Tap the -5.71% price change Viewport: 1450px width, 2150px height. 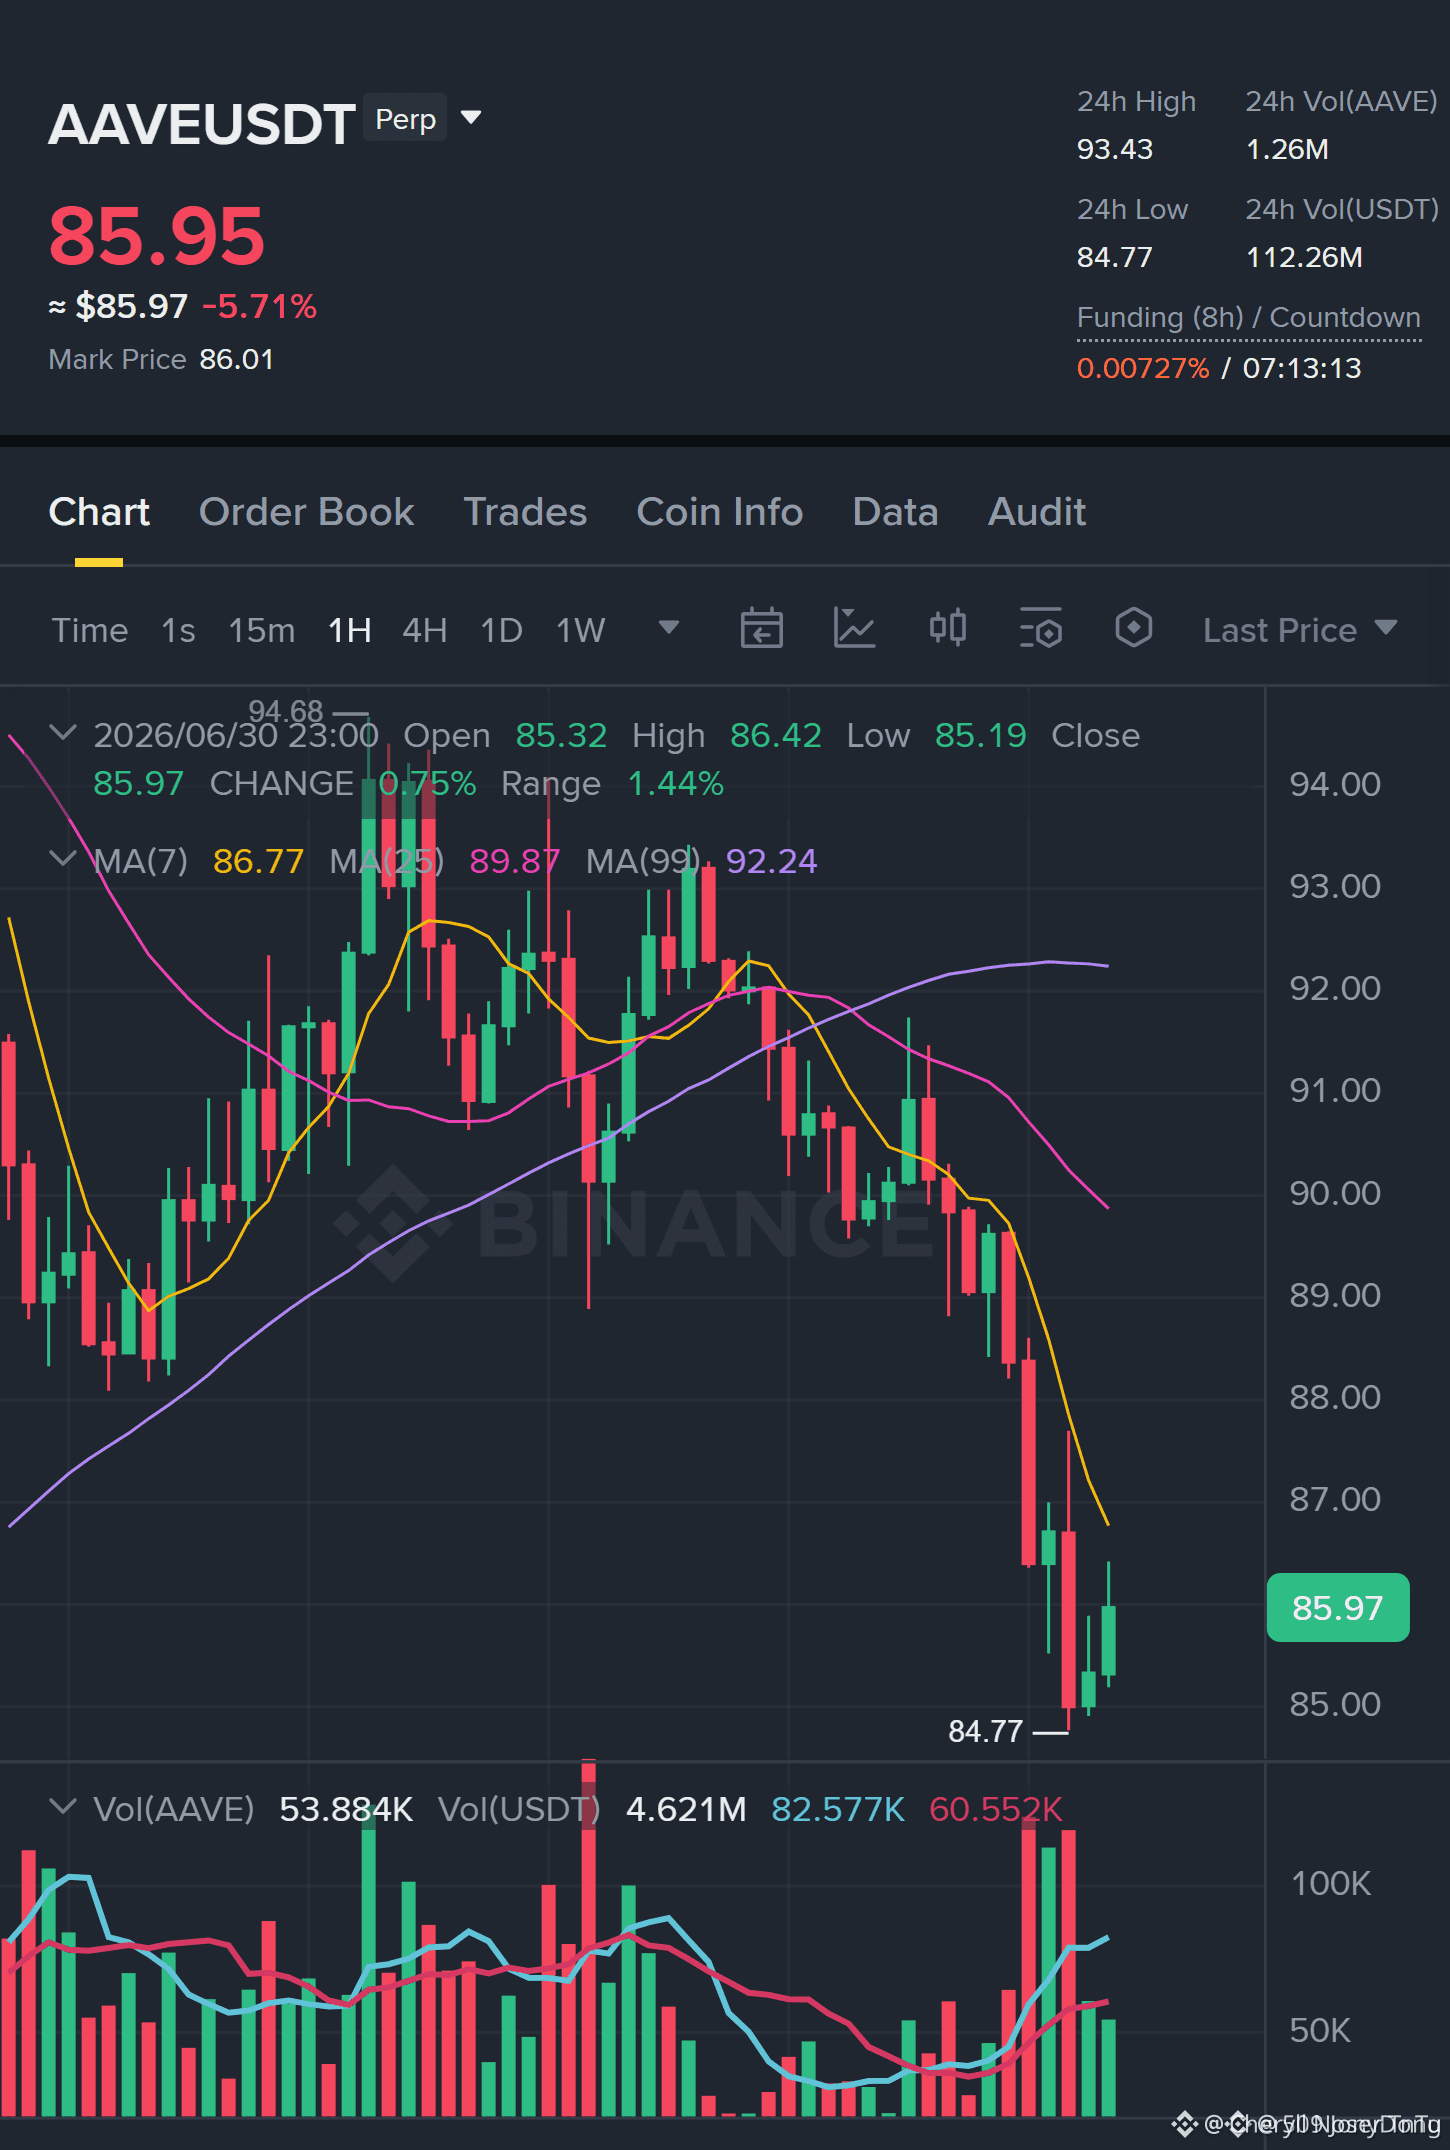tap(260, 306)
